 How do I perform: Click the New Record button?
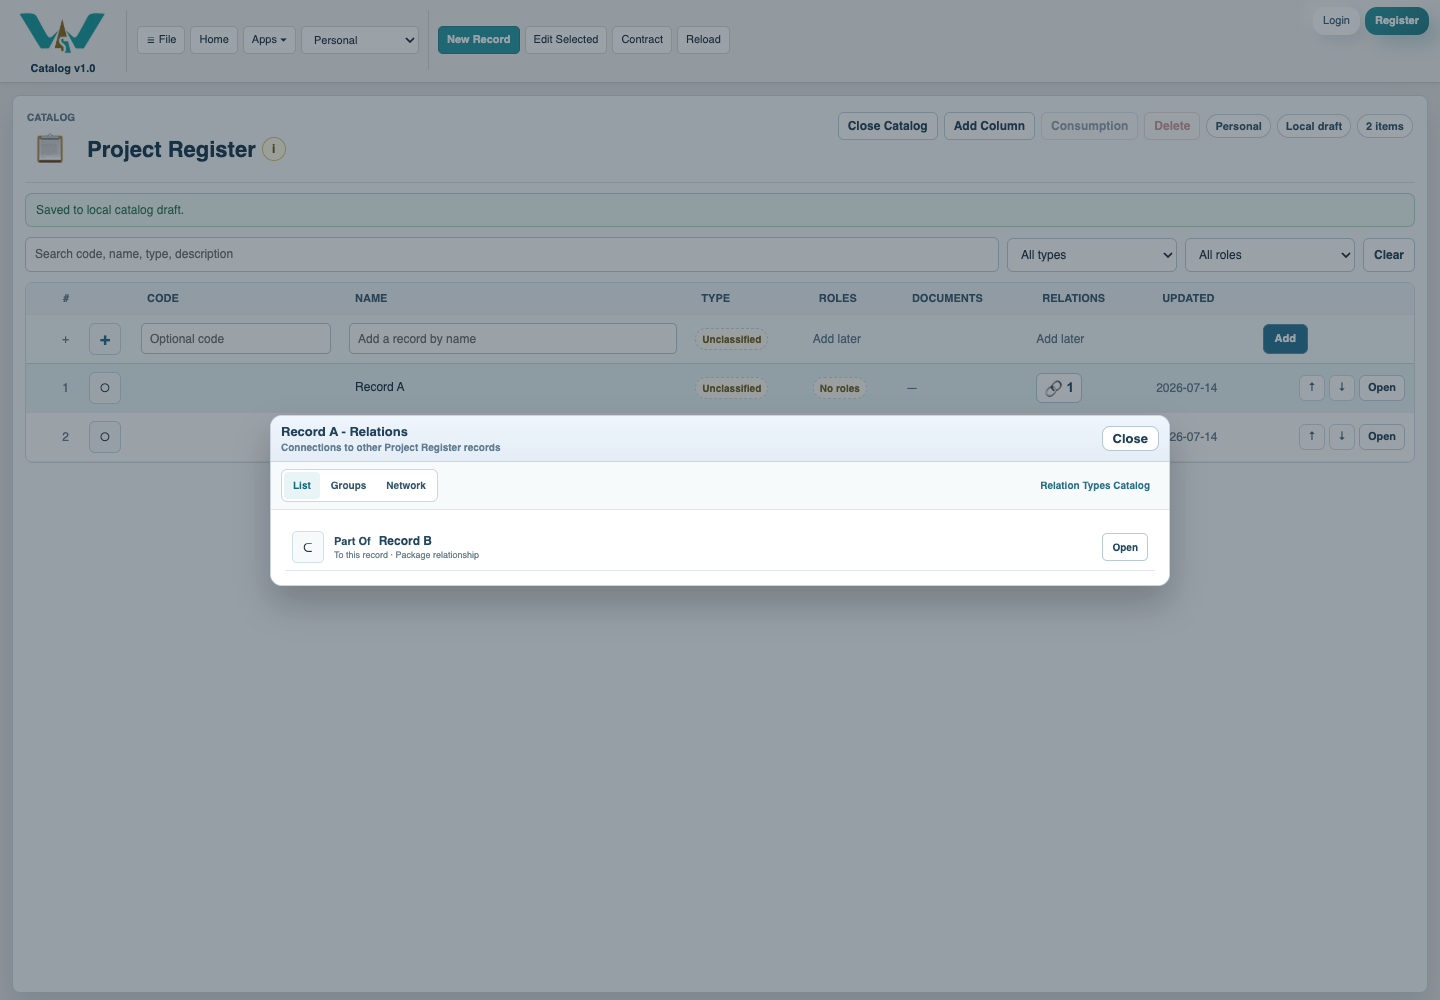tap(479, 40)
